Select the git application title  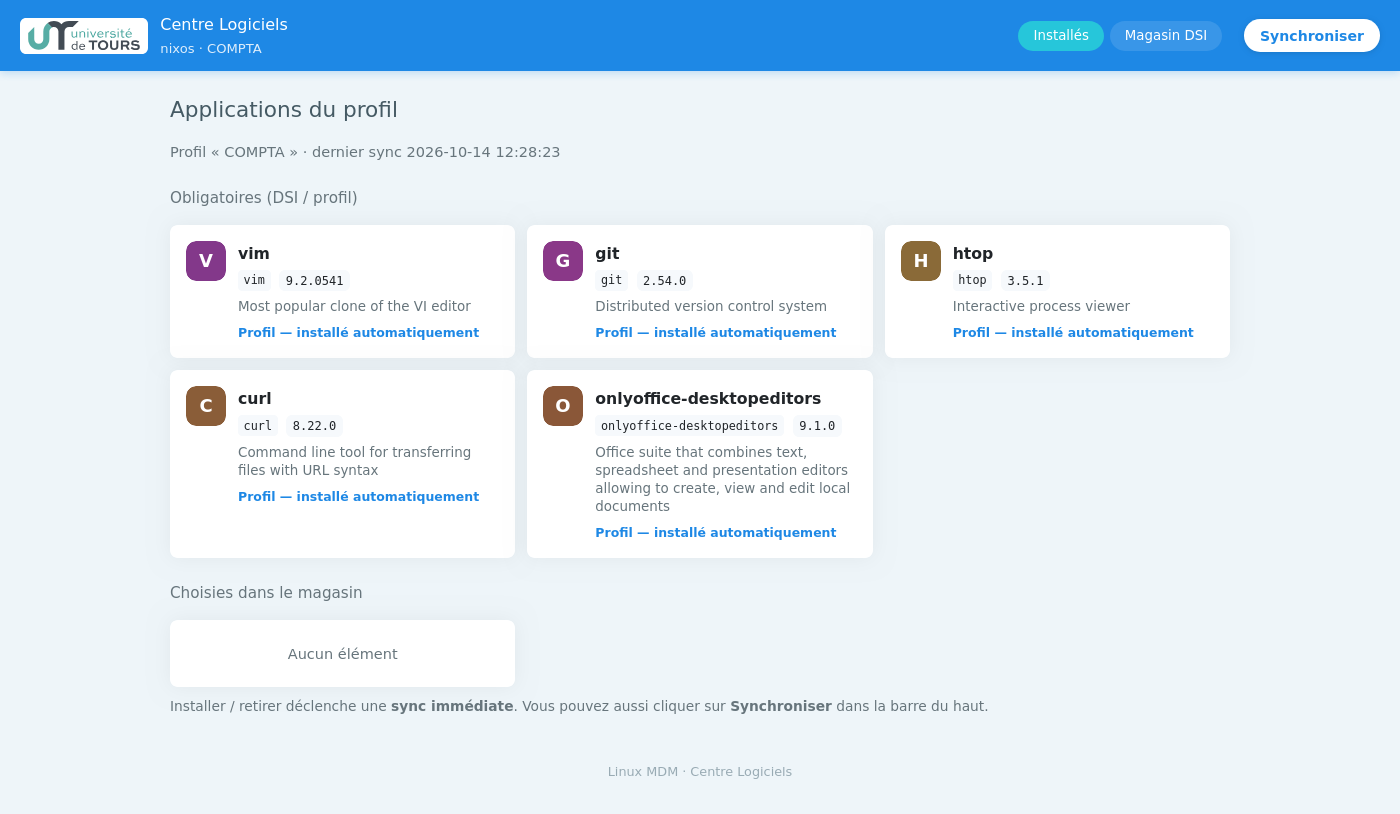click(x=607, y=254)
